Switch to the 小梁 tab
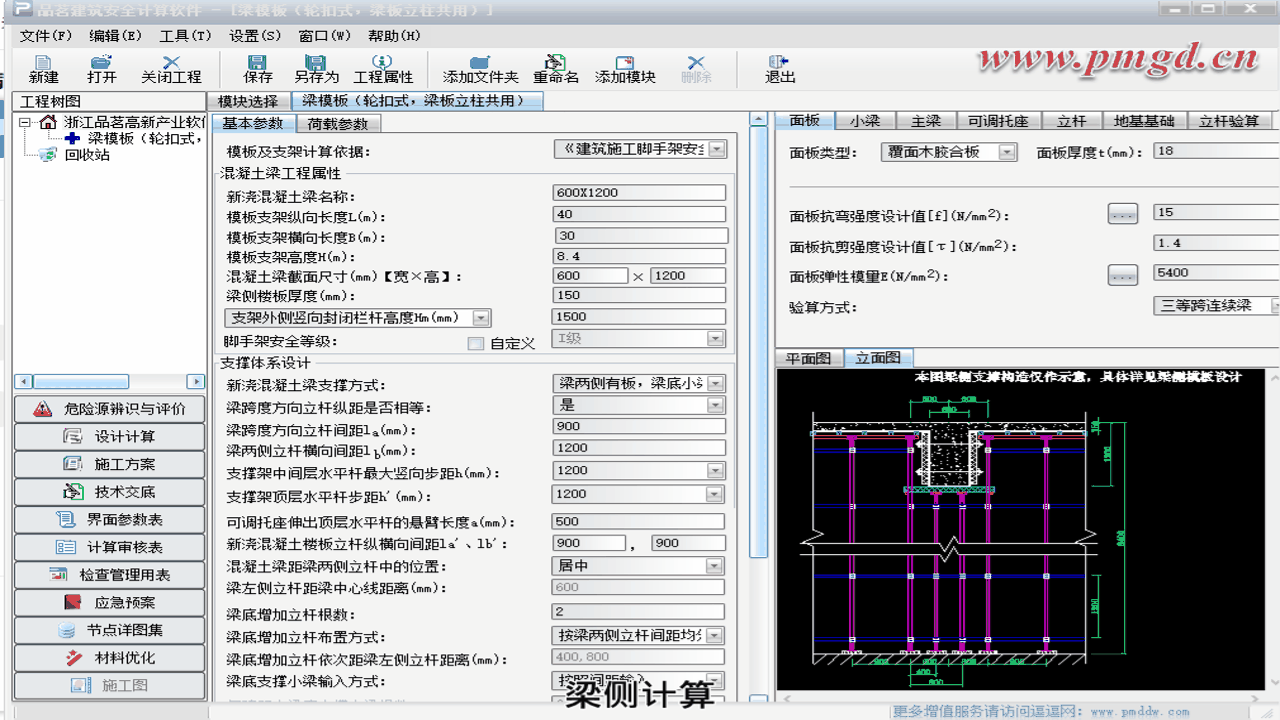 (x=865, y=121)
